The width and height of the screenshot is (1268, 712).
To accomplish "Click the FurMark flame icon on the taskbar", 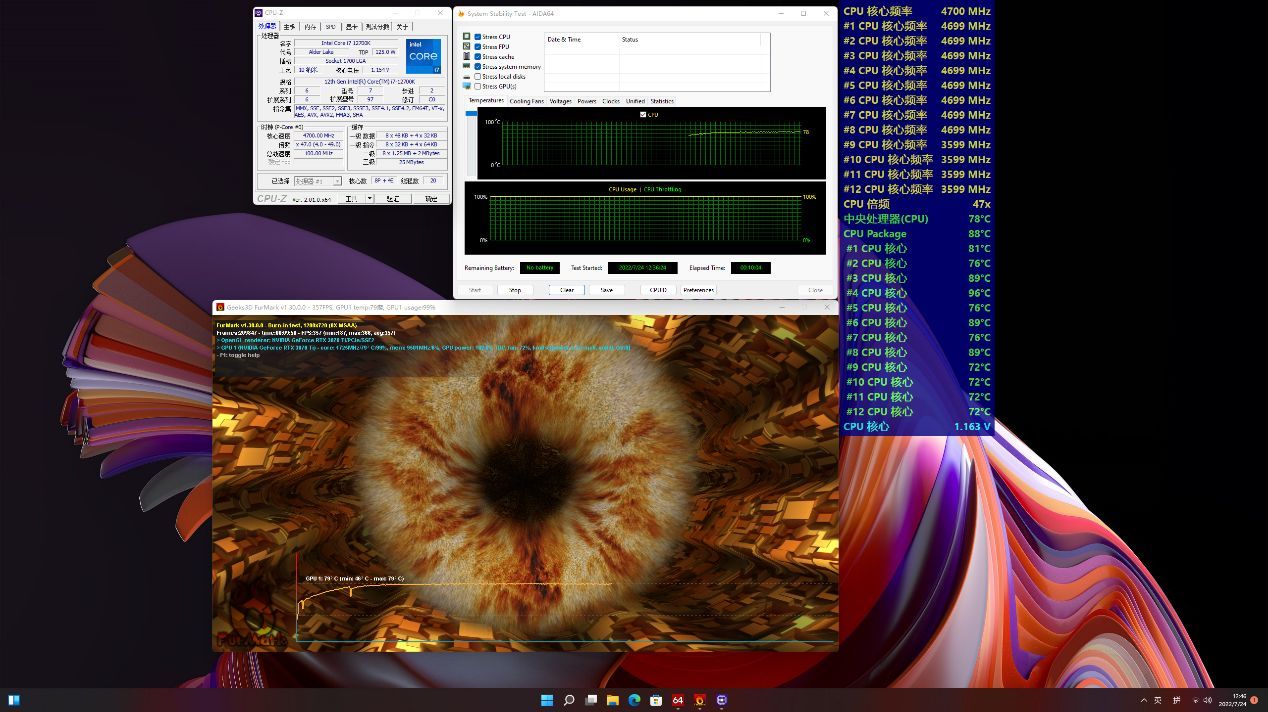I will (700, 700).
